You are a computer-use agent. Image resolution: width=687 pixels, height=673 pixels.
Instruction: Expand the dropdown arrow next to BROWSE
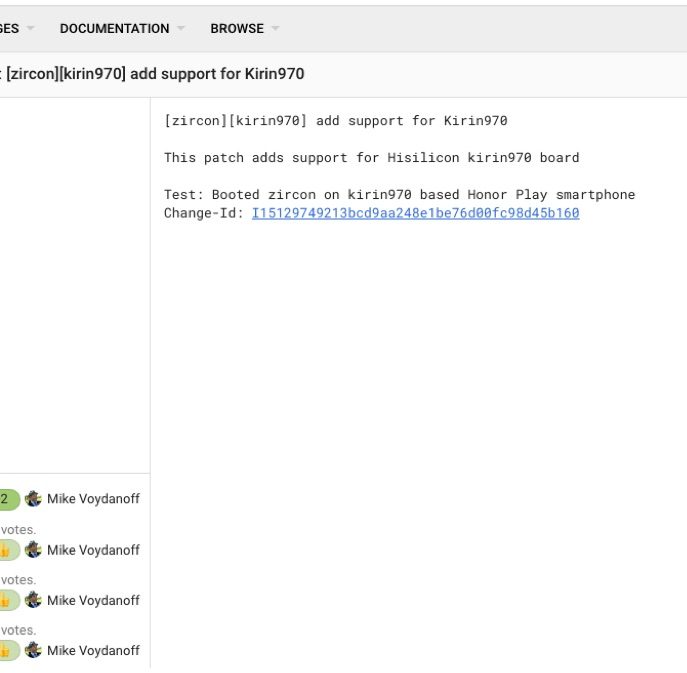tap(275, 29)
